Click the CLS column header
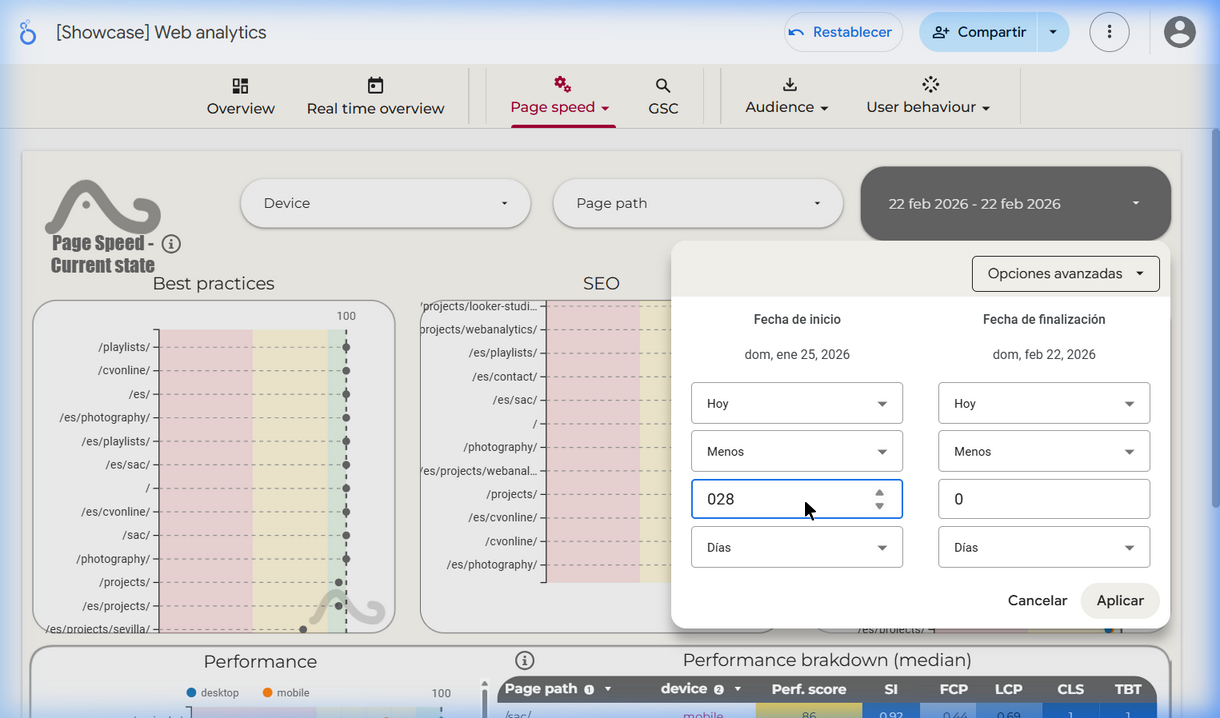1220x718 pixels. click(x=1071, y=689)
